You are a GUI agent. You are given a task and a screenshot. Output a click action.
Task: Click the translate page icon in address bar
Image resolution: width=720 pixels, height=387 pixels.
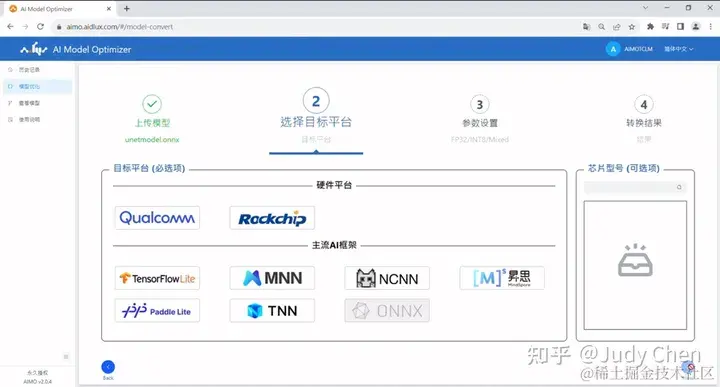[586, 27]
